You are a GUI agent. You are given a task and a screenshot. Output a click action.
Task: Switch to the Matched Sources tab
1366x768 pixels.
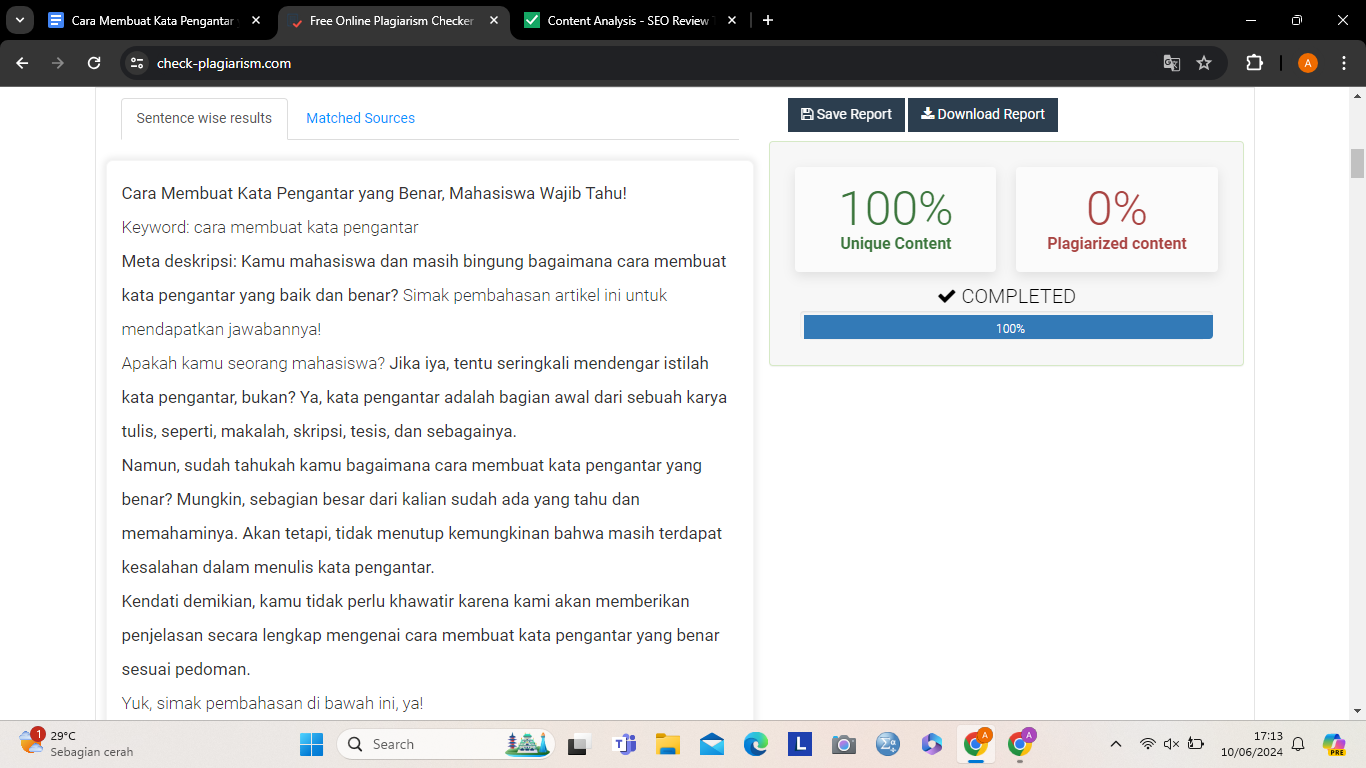click(x=360, y=118)
